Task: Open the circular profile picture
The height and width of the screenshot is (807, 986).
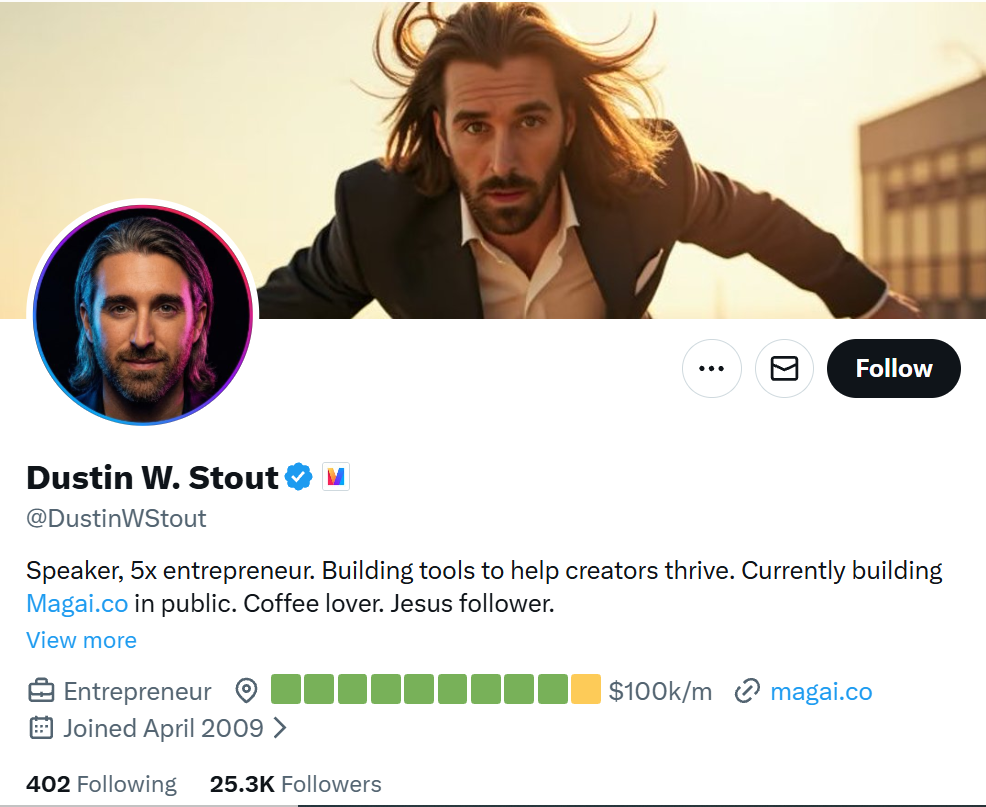Action: coord(143,312)
